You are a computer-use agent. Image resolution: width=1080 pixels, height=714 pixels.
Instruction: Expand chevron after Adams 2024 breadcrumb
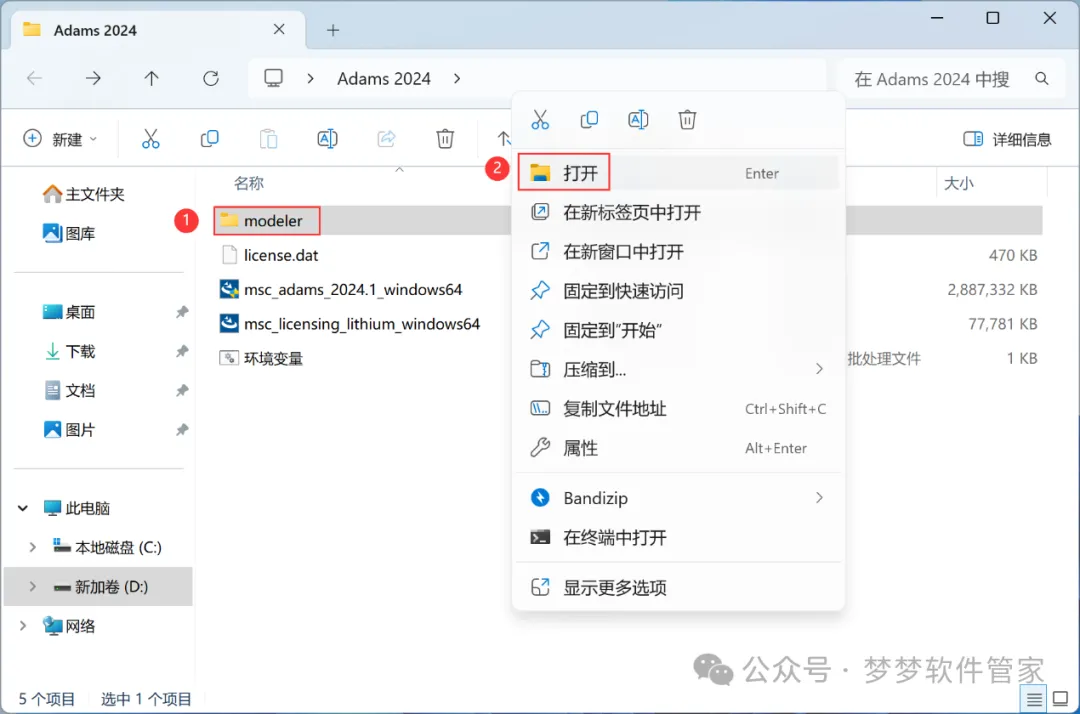click(x=457, y=78)
